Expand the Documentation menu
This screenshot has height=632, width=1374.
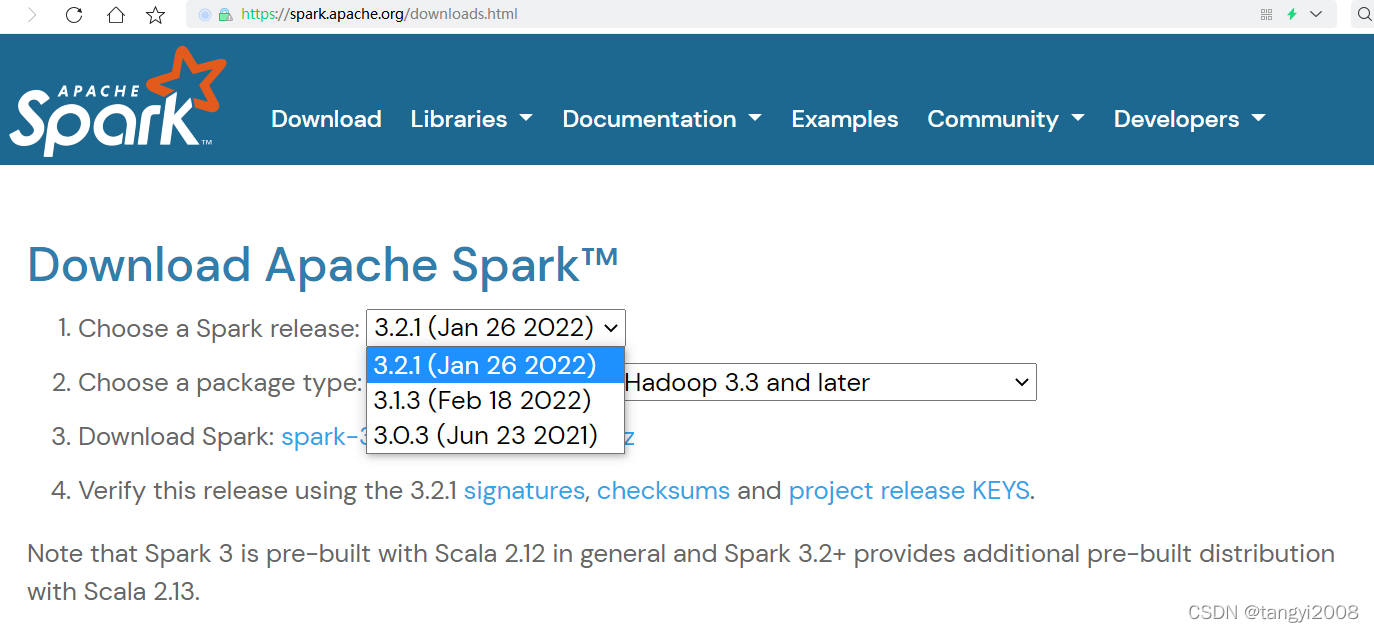(662, 119)
